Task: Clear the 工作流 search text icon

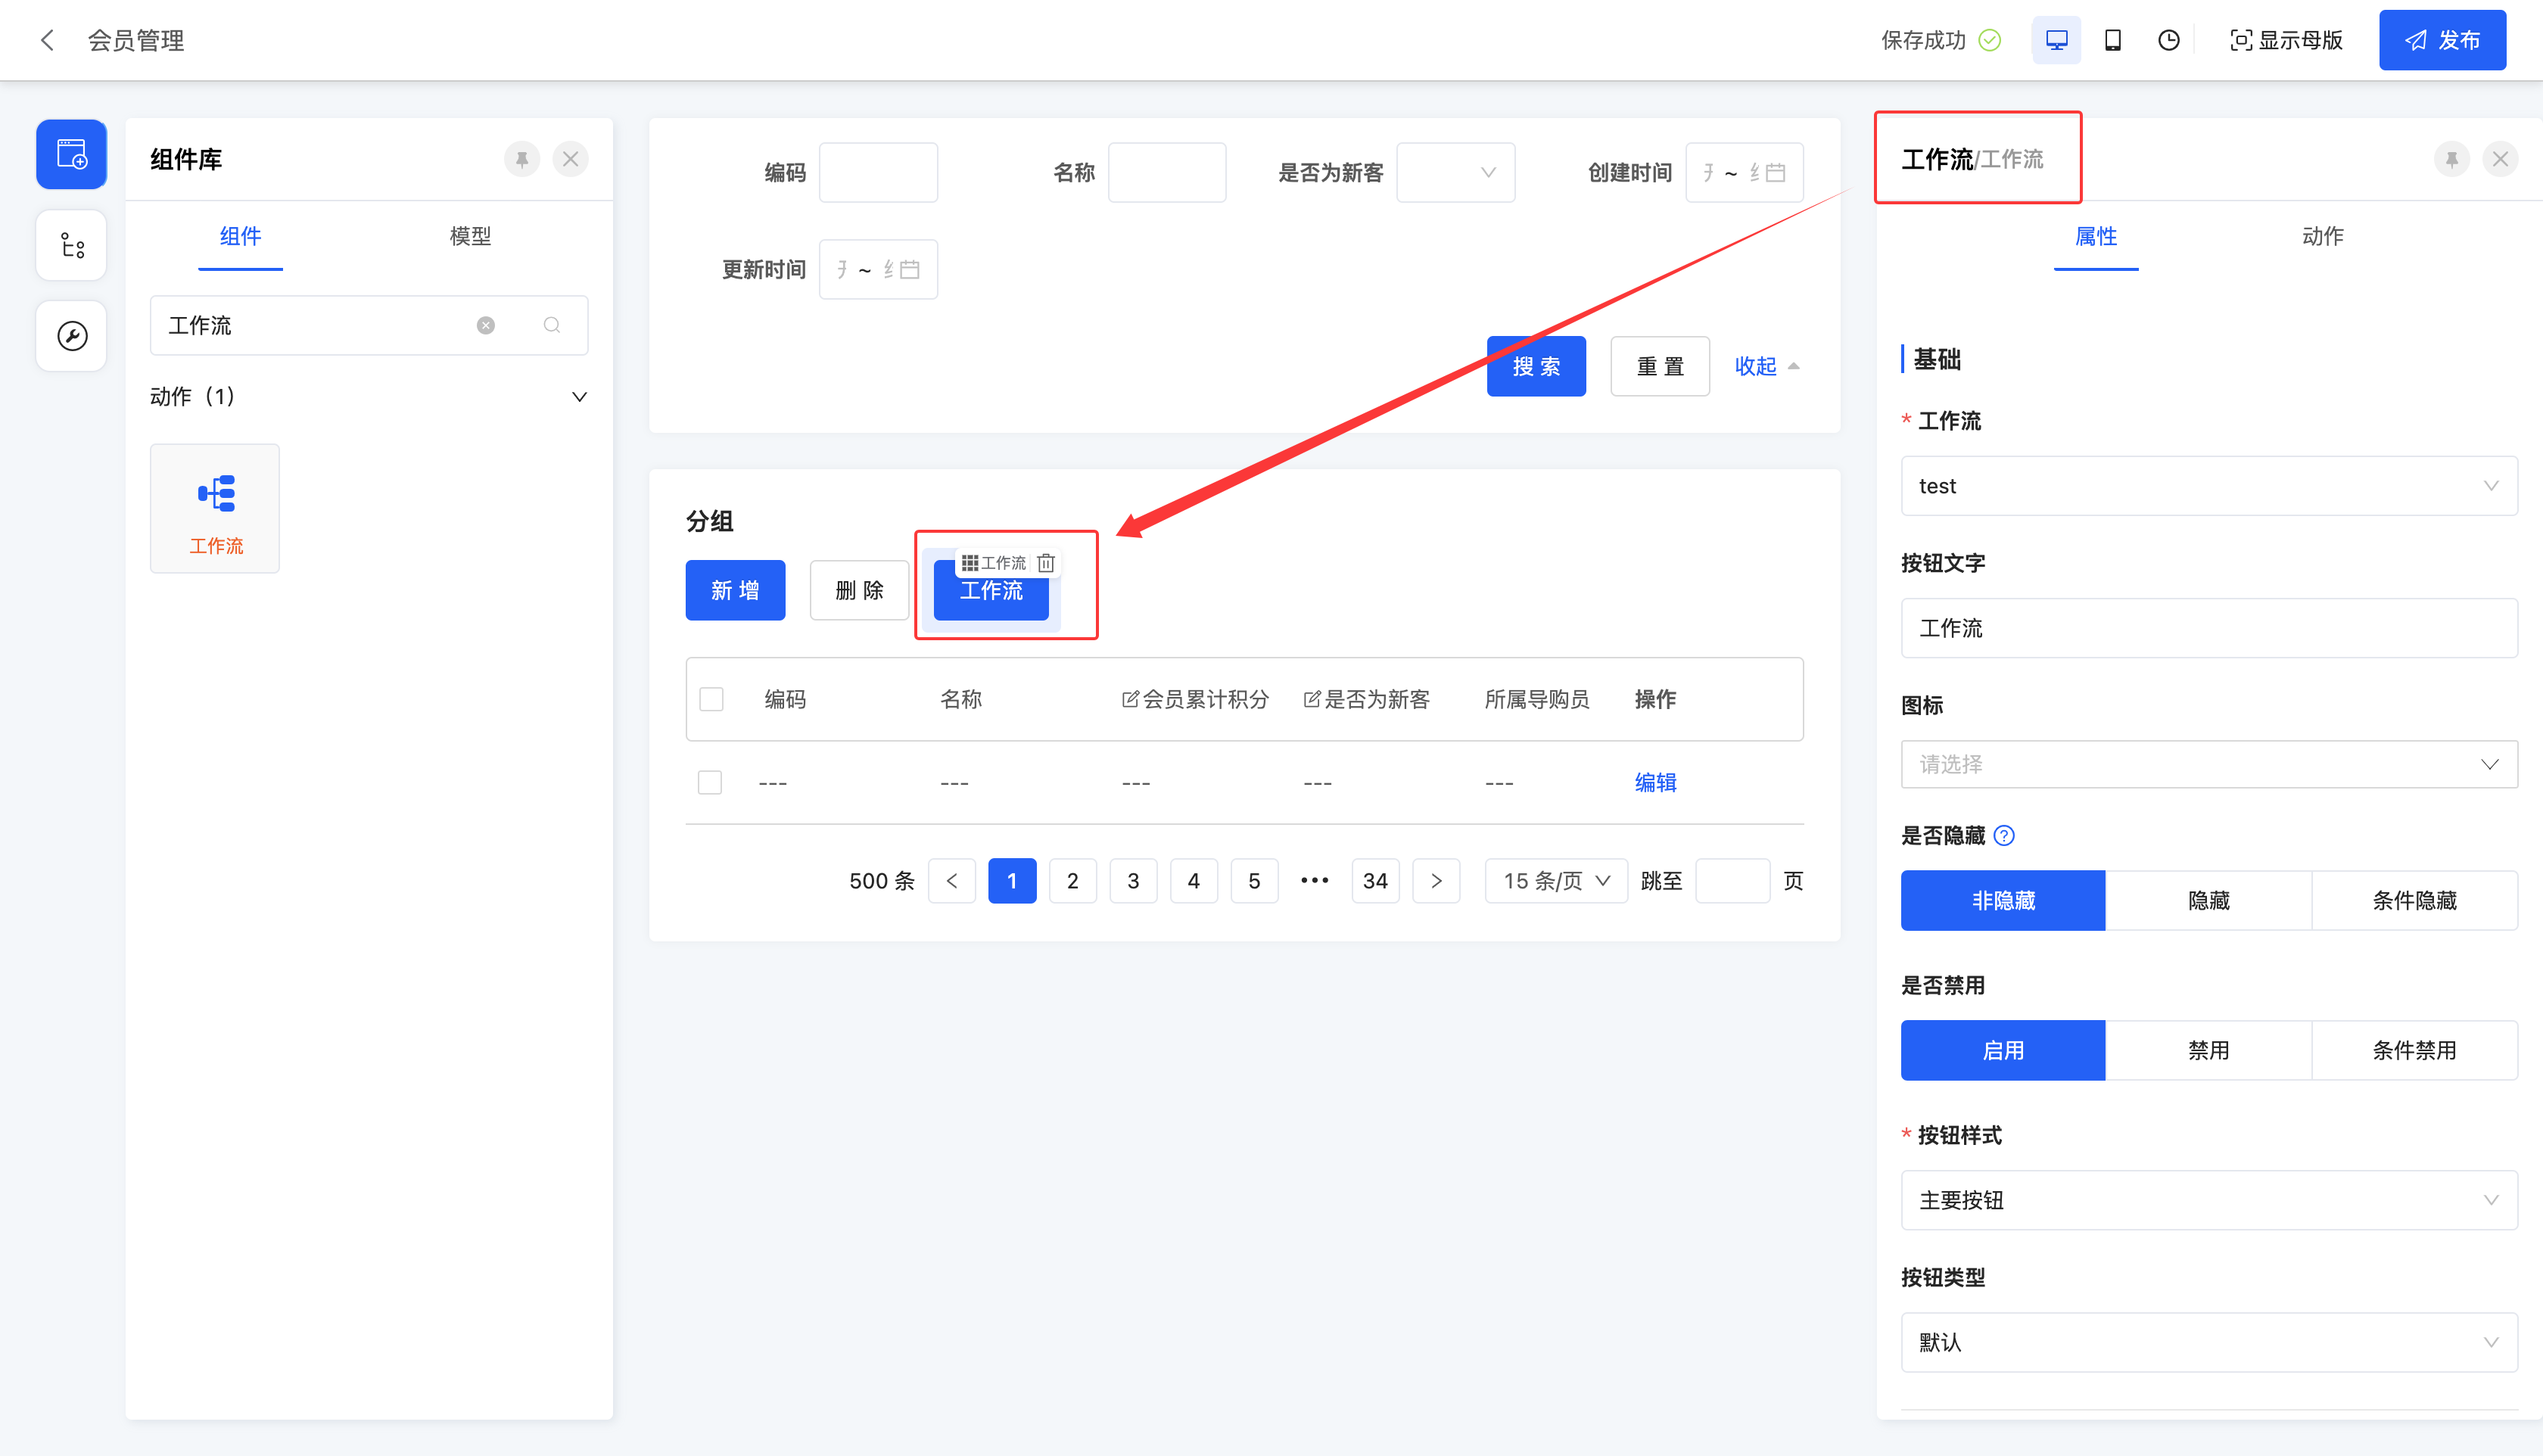Action: (486, 325)
